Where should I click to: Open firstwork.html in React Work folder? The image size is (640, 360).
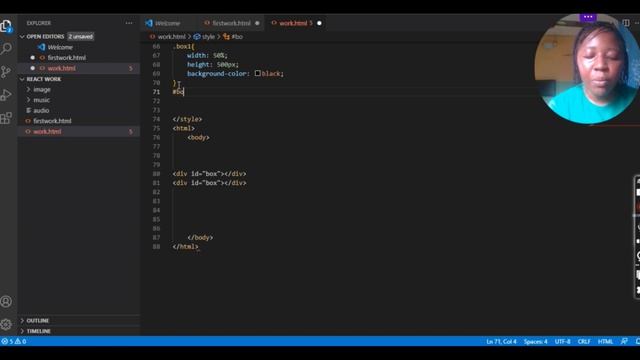coord(52,121)
